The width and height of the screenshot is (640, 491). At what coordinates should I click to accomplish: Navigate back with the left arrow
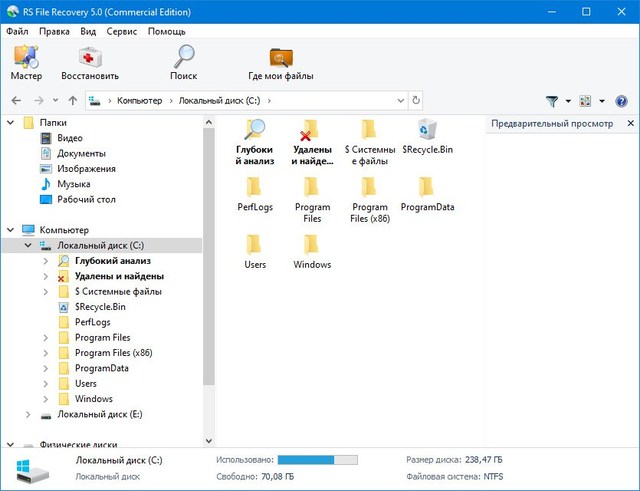16,101
